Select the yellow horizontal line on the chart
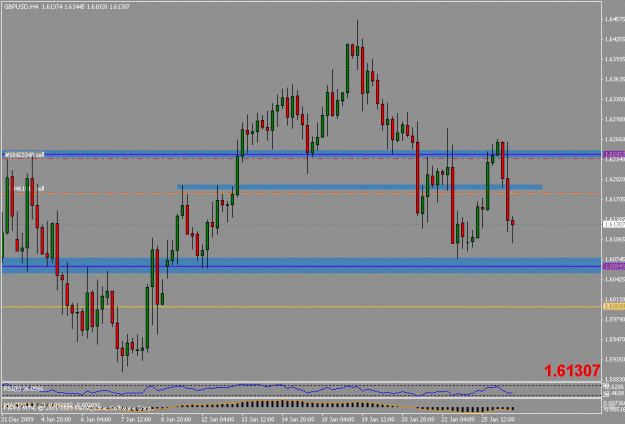625x424 pixels. tap(301, 307)
